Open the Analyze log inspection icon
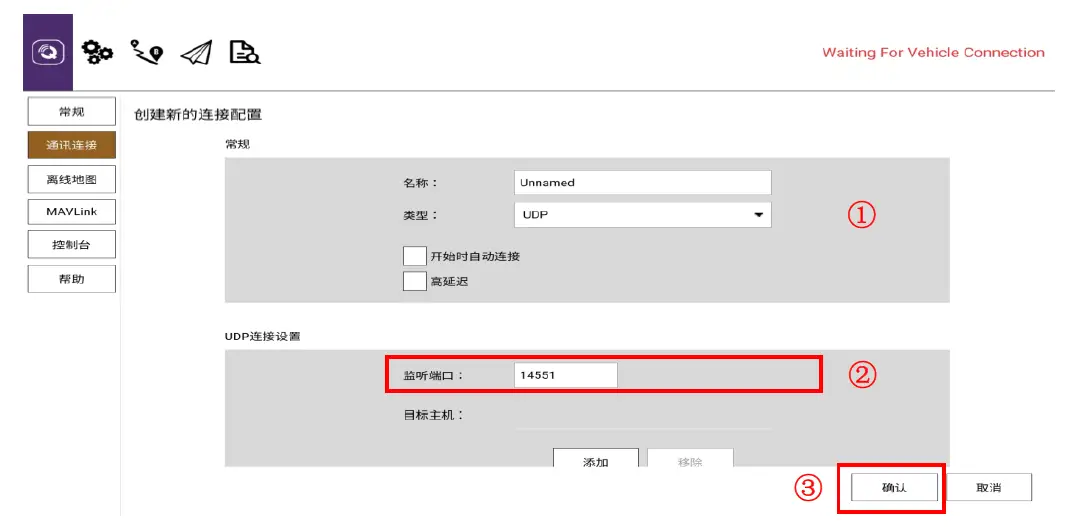1079x527 pixels. pyautogui.click(x=244, y=52)
